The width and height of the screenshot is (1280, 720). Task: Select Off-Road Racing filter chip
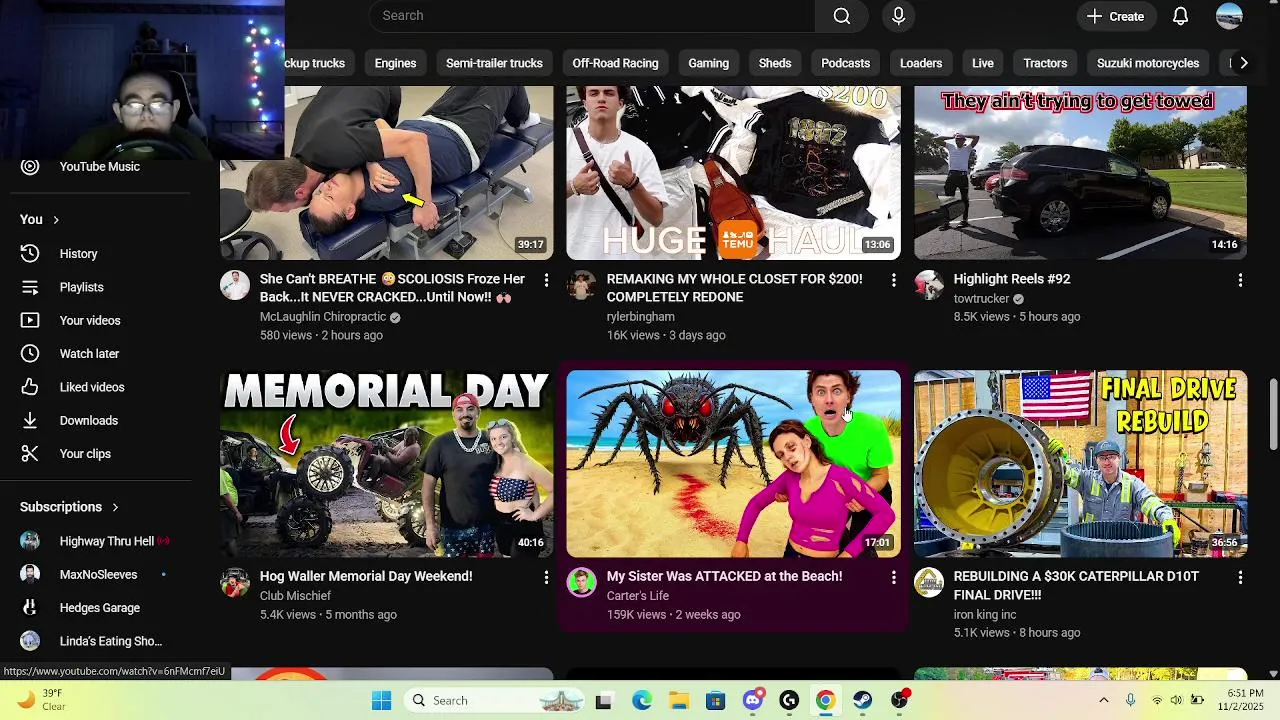click(615, 63)
